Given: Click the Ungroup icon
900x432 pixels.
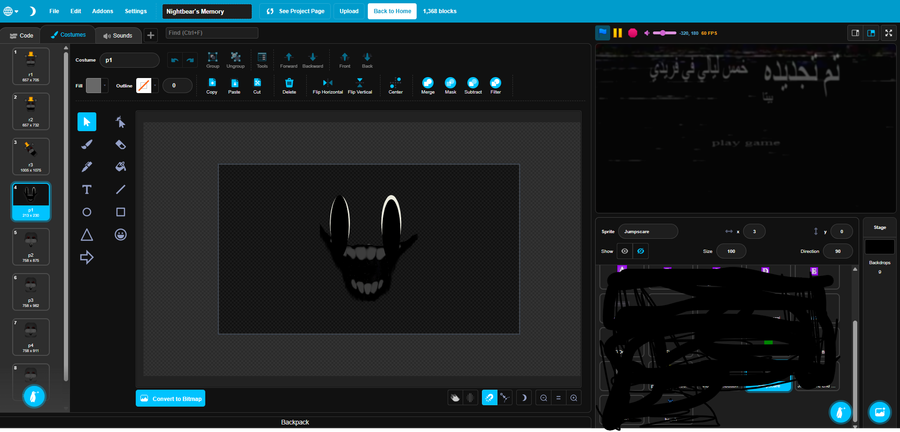Looking at the screenshot, I should click(x=235, y=60).
